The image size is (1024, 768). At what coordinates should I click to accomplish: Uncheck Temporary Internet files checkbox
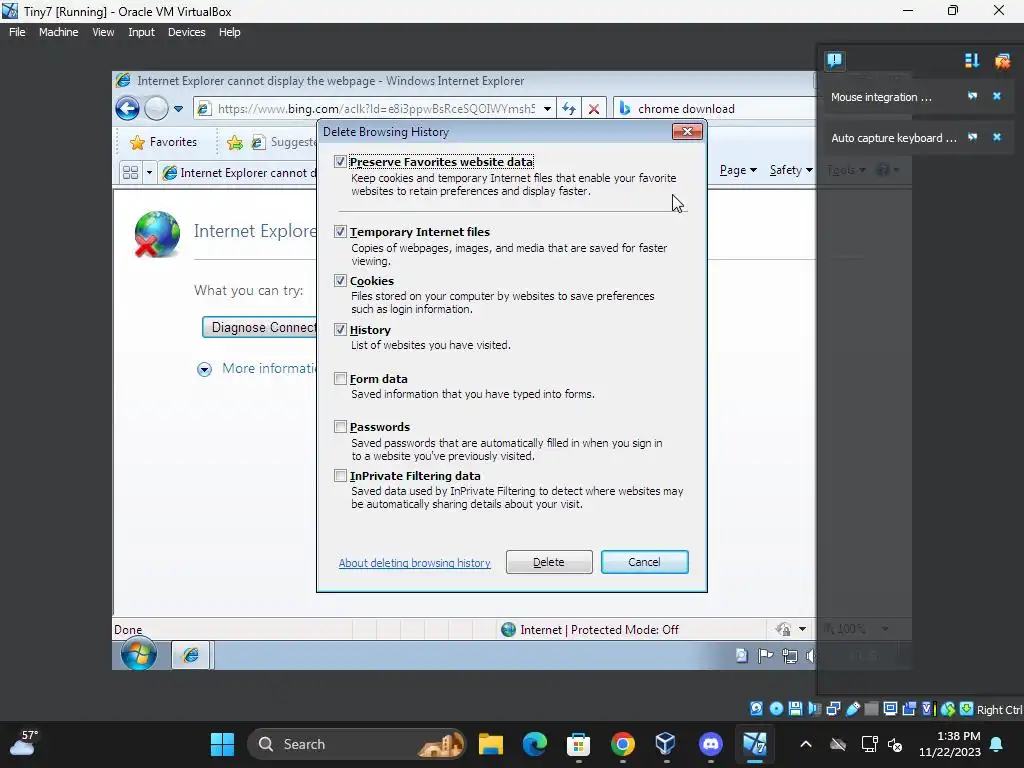click(340, 231)
